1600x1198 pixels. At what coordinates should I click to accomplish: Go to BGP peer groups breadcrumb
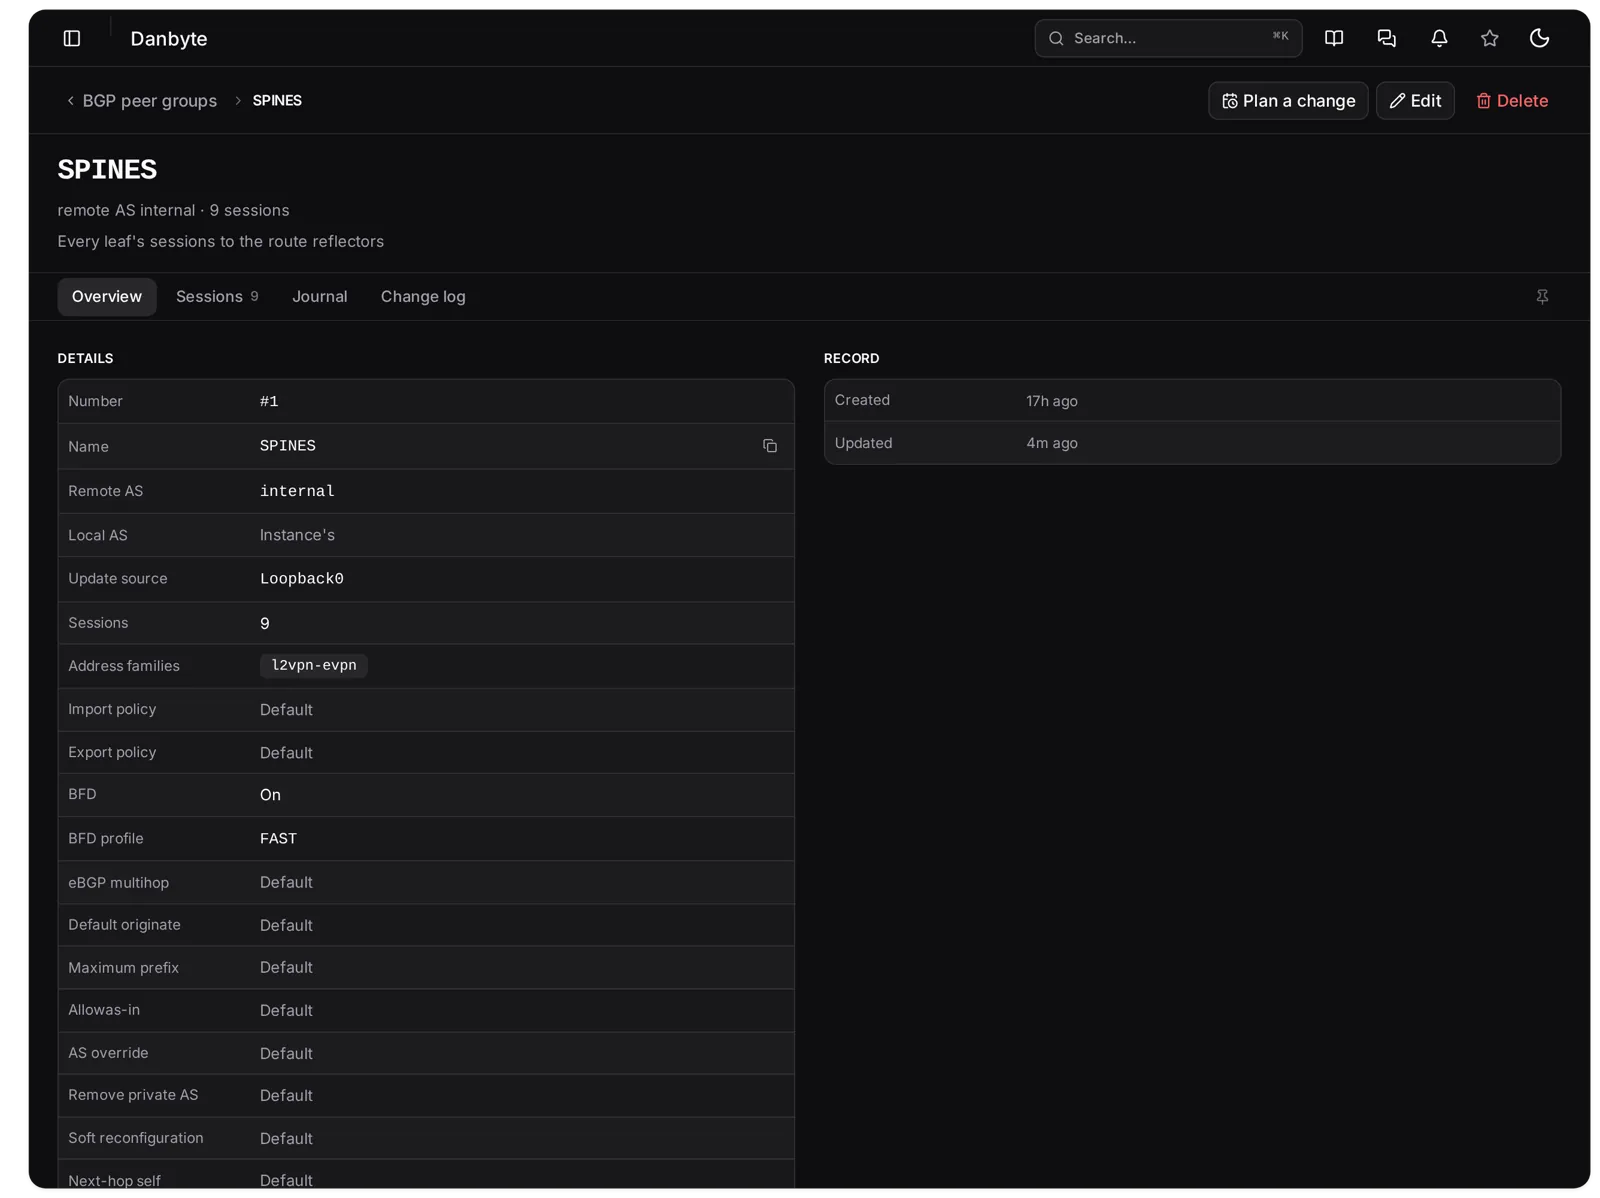point(150,101)
